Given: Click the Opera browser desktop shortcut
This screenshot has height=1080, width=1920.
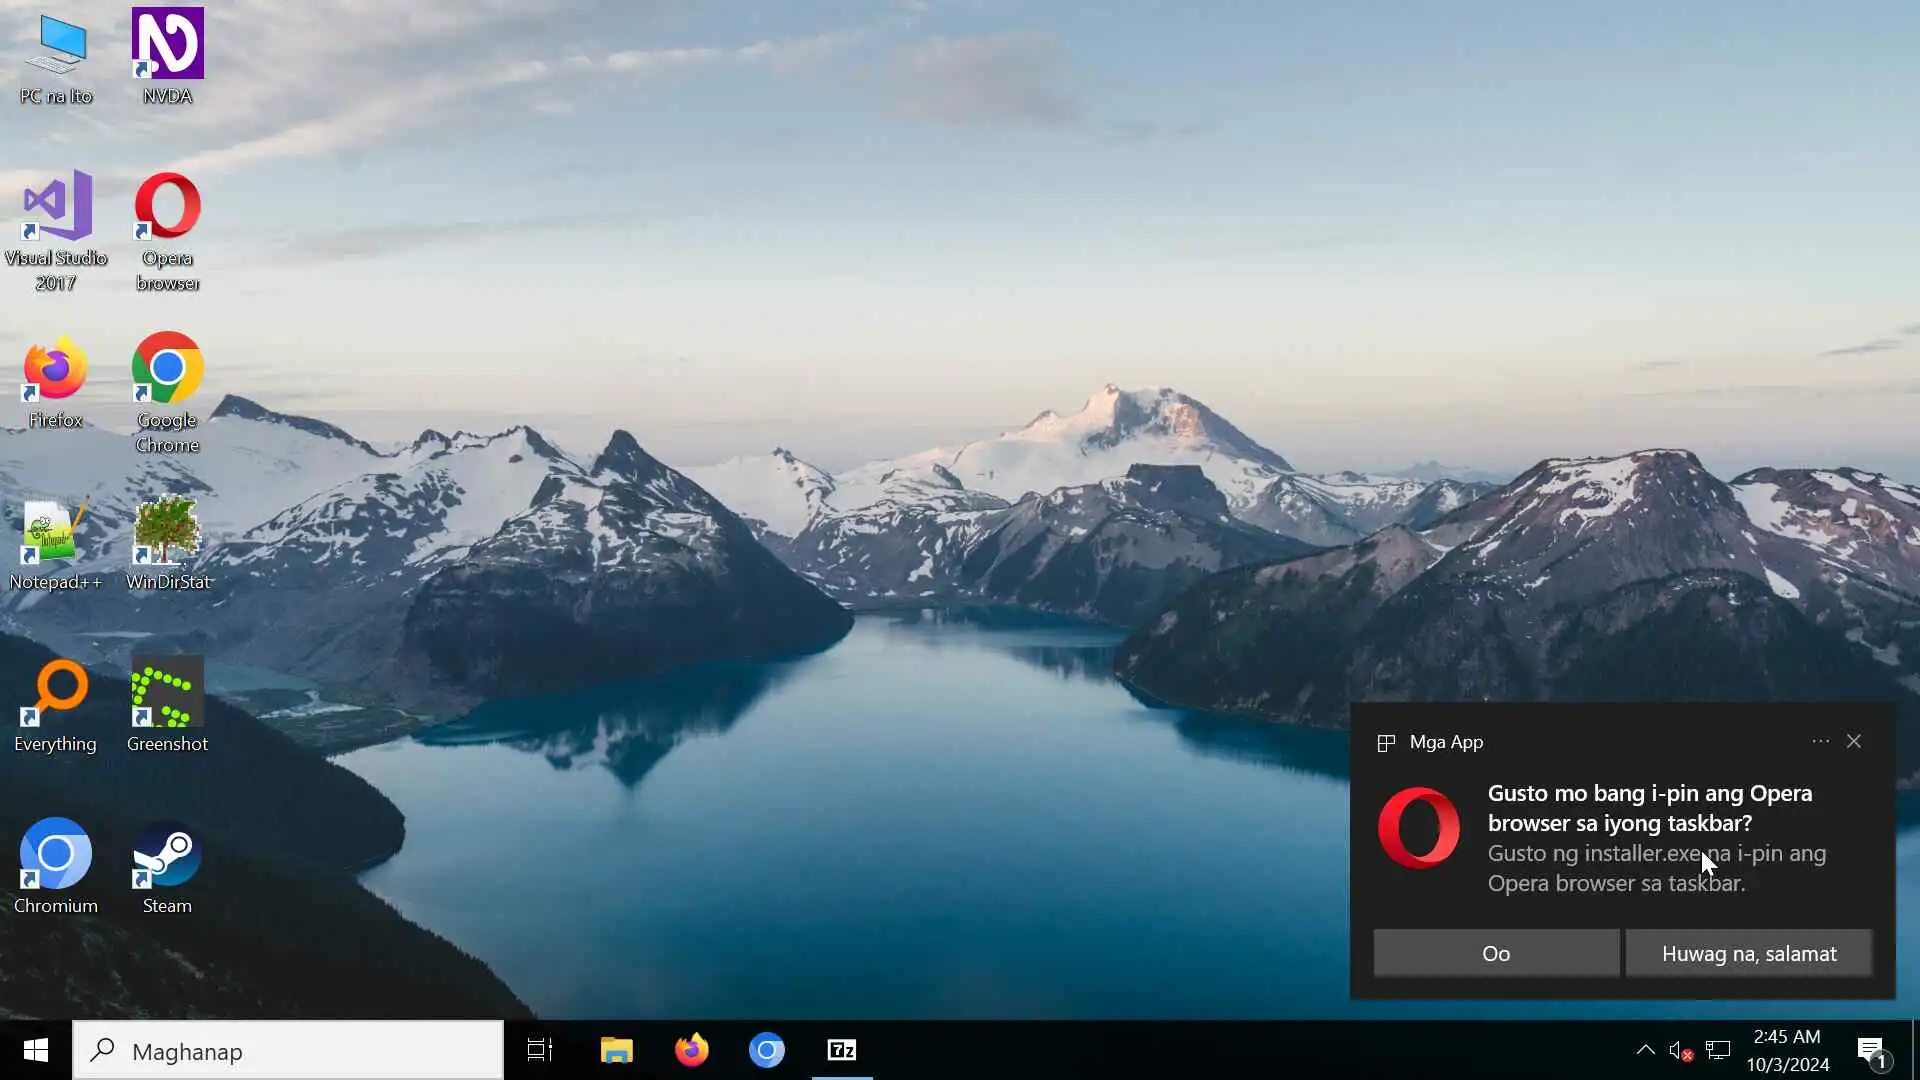Looking at the screenshot, I should click(x=167, y=207).
